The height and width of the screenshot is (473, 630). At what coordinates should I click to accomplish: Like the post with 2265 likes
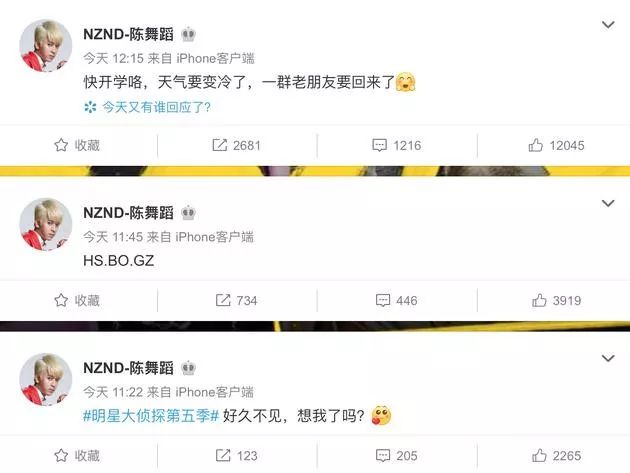(556, 455)
